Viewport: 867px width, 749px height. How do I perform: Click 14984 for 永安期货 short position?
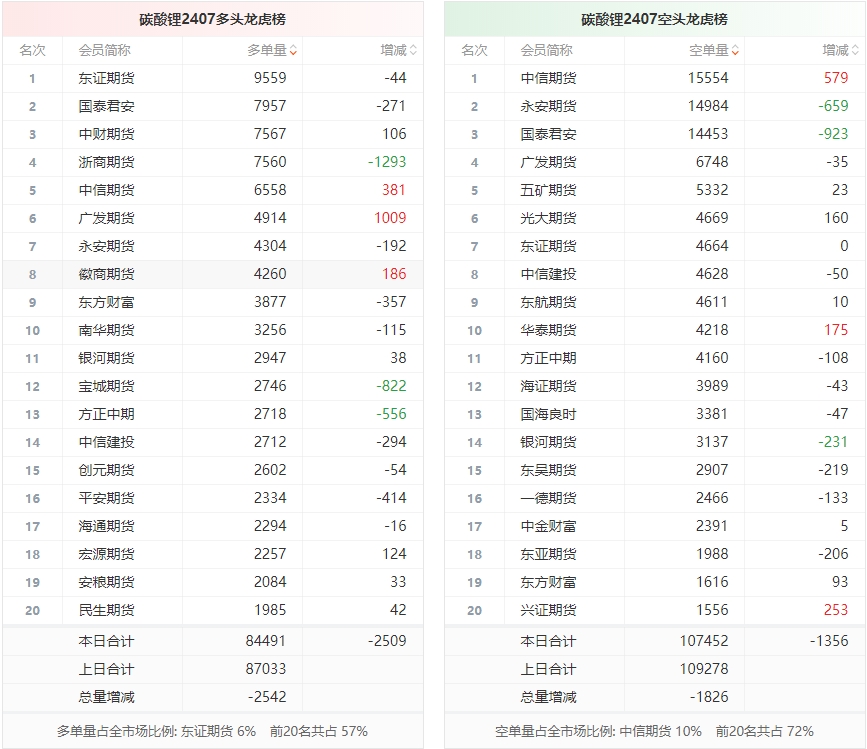[x=708, y=106]
